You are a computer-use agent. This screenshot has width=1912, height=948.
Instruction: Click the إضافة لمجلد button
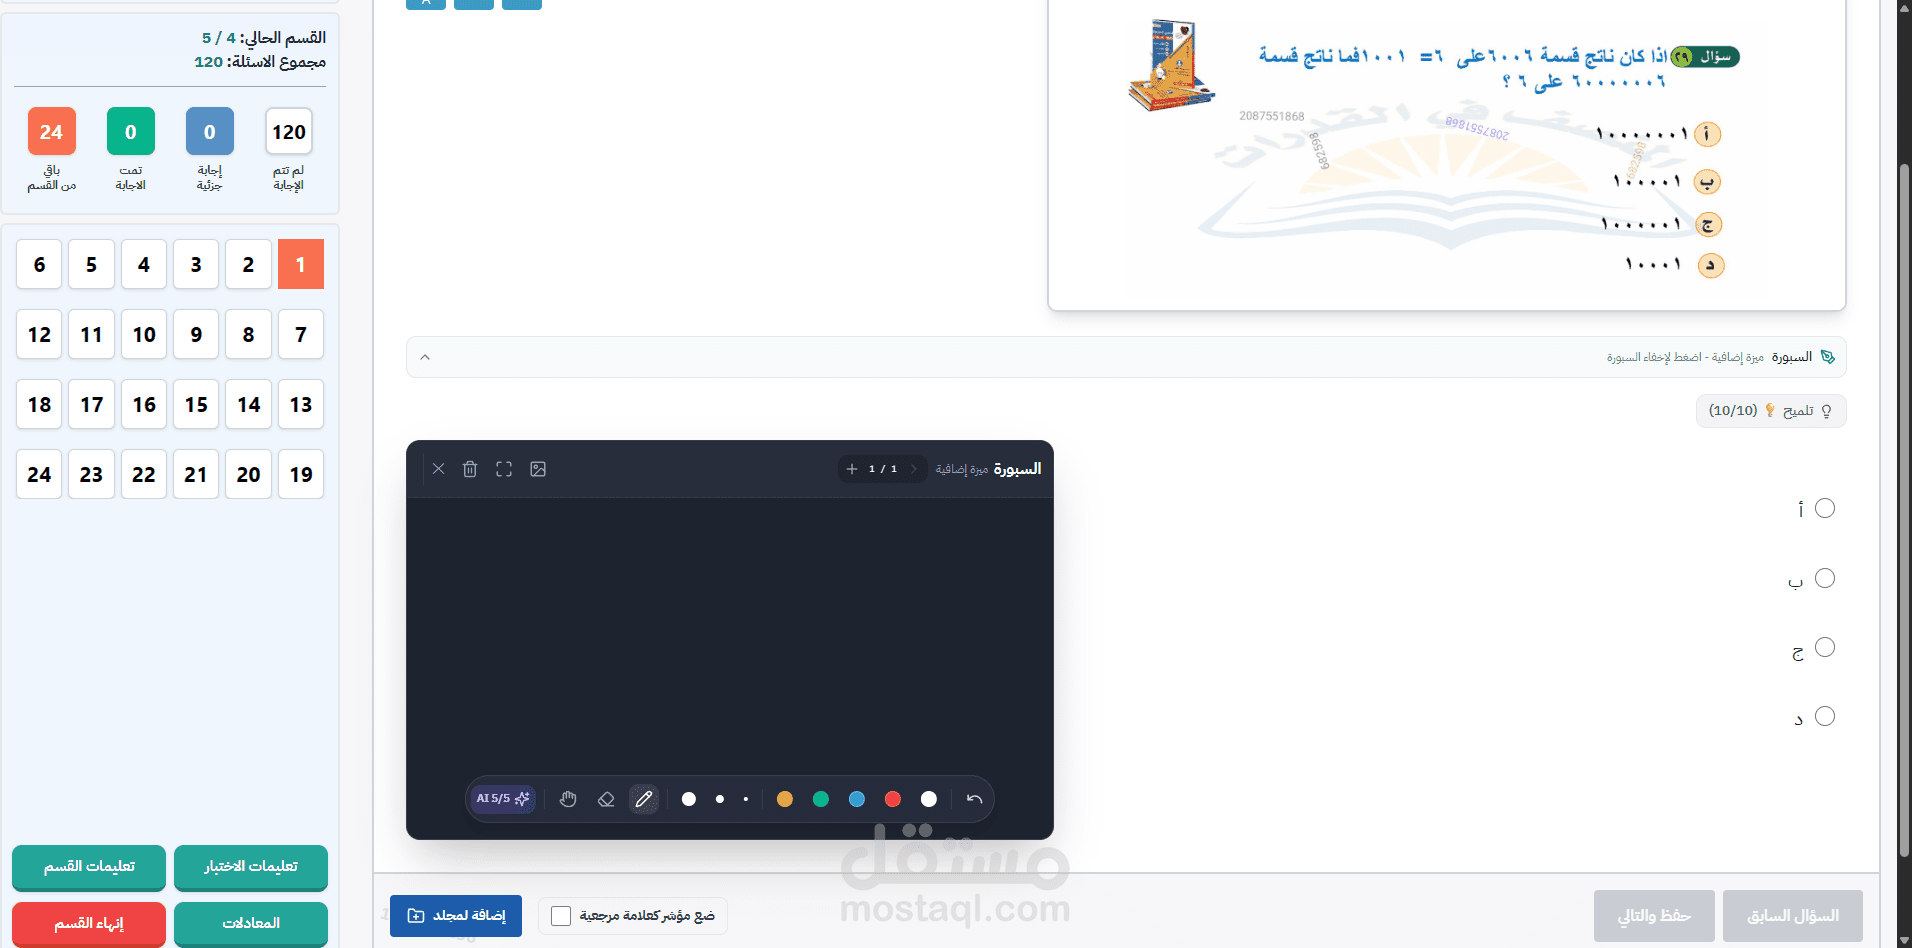point(456,916)
